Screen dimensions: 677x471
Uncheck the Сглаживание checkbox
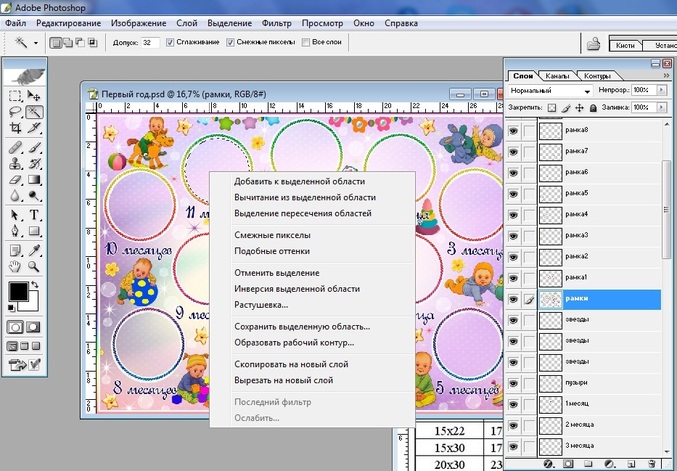(x=170, y=43)
